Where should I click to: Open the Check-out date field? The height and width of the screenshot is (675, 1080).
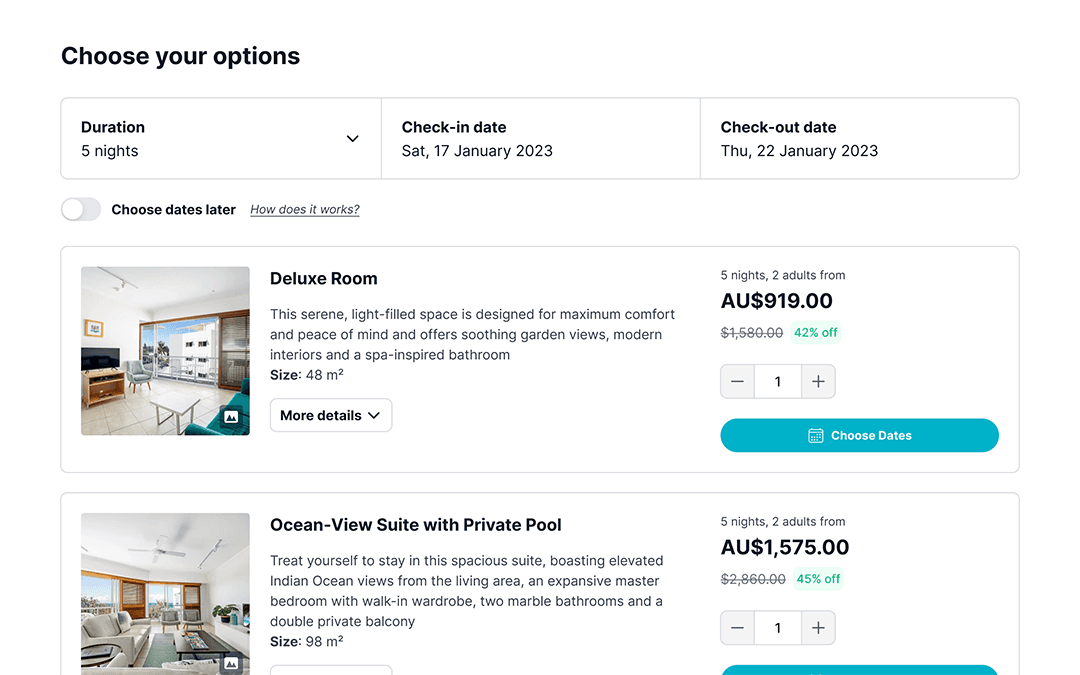click(x=860, y=138)
